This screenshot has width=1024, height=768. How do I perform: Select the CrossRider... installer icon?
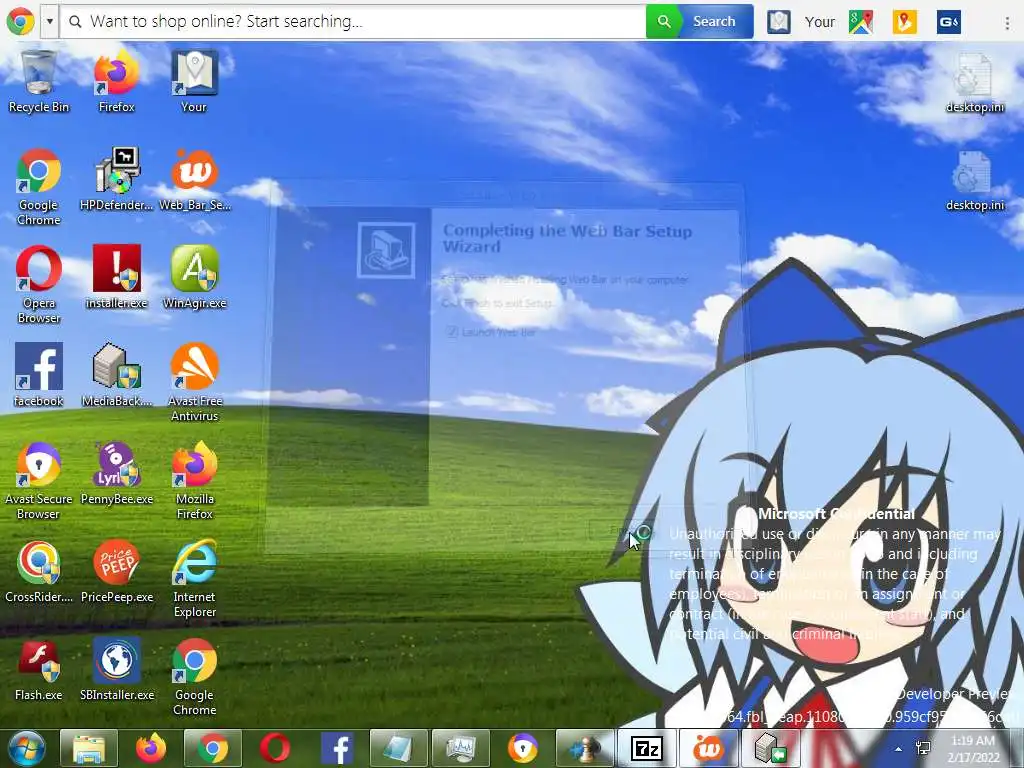39,571
